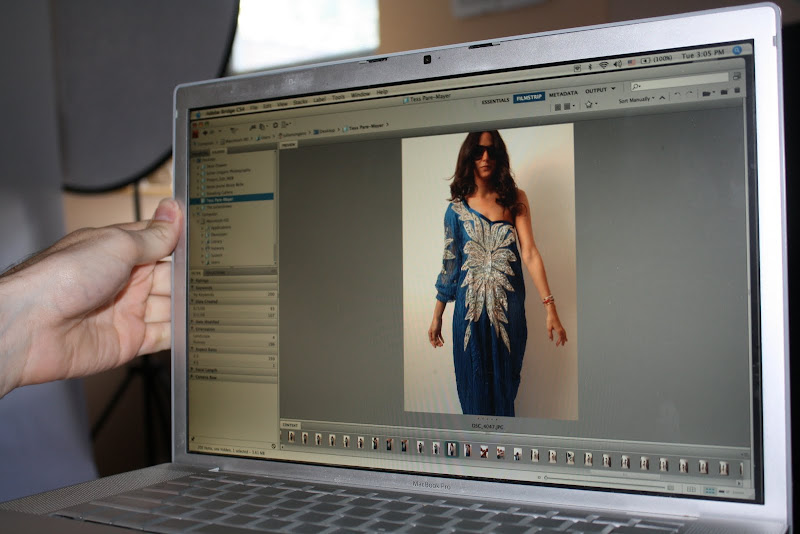
Task: Open the filter by rating star
Action: tap(590, 105)
